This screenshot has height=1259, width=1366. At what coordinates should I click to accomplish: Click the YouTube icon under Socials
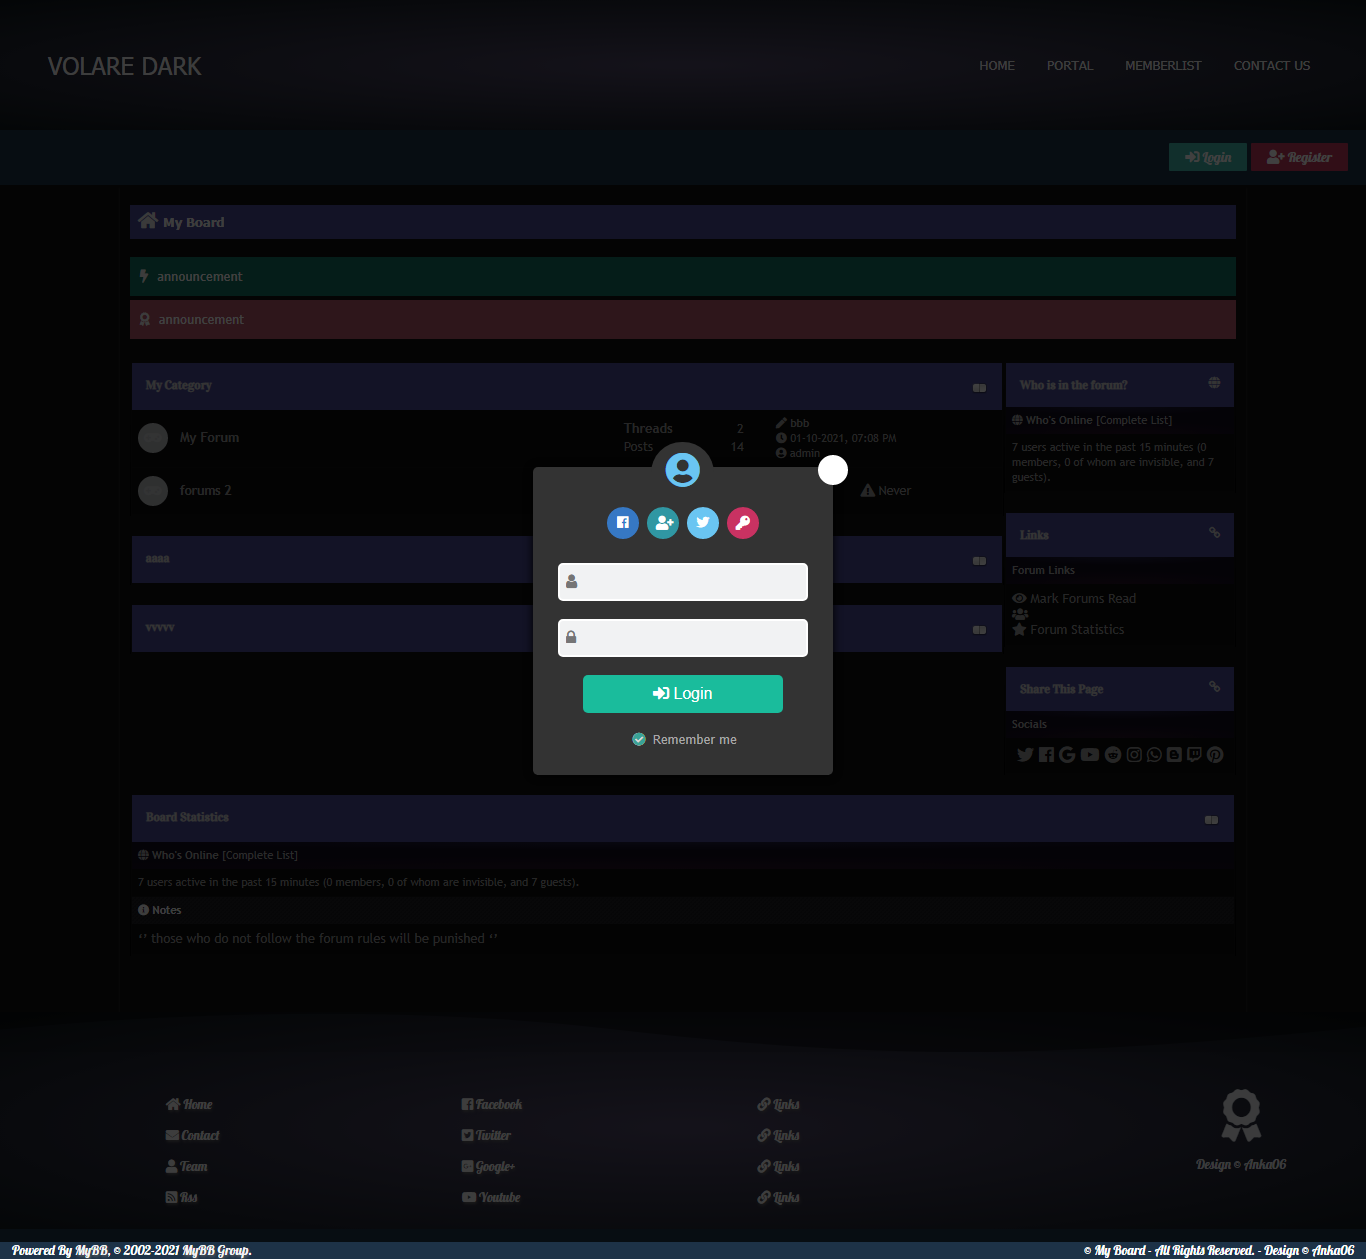[x=1090, y=755]
